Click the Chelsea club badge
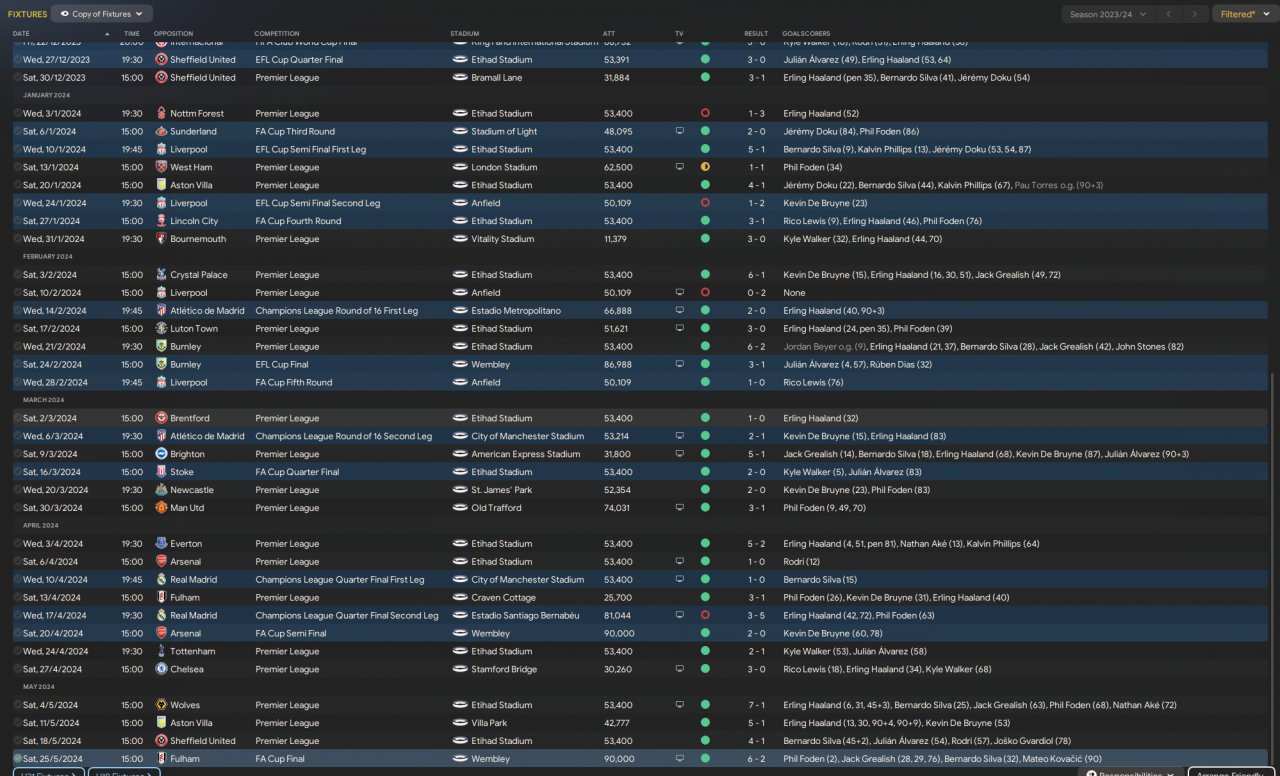The image size is (1280, 776). (x=161, y=670)
